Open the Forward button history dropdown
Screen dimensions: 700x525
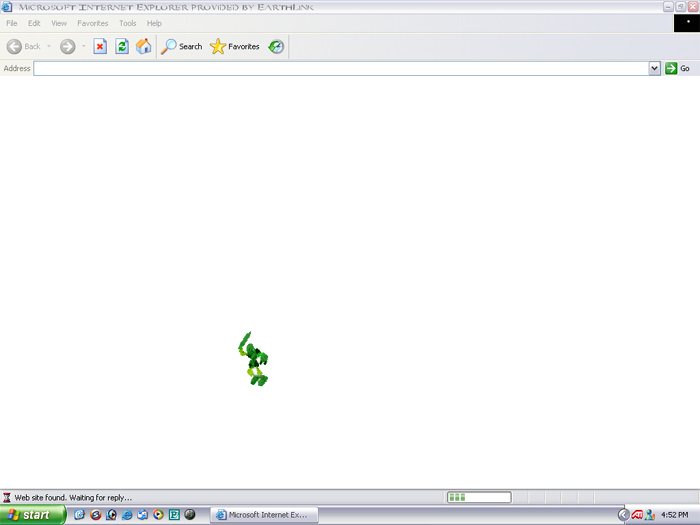pyautogui.click(x=83, y=46)
